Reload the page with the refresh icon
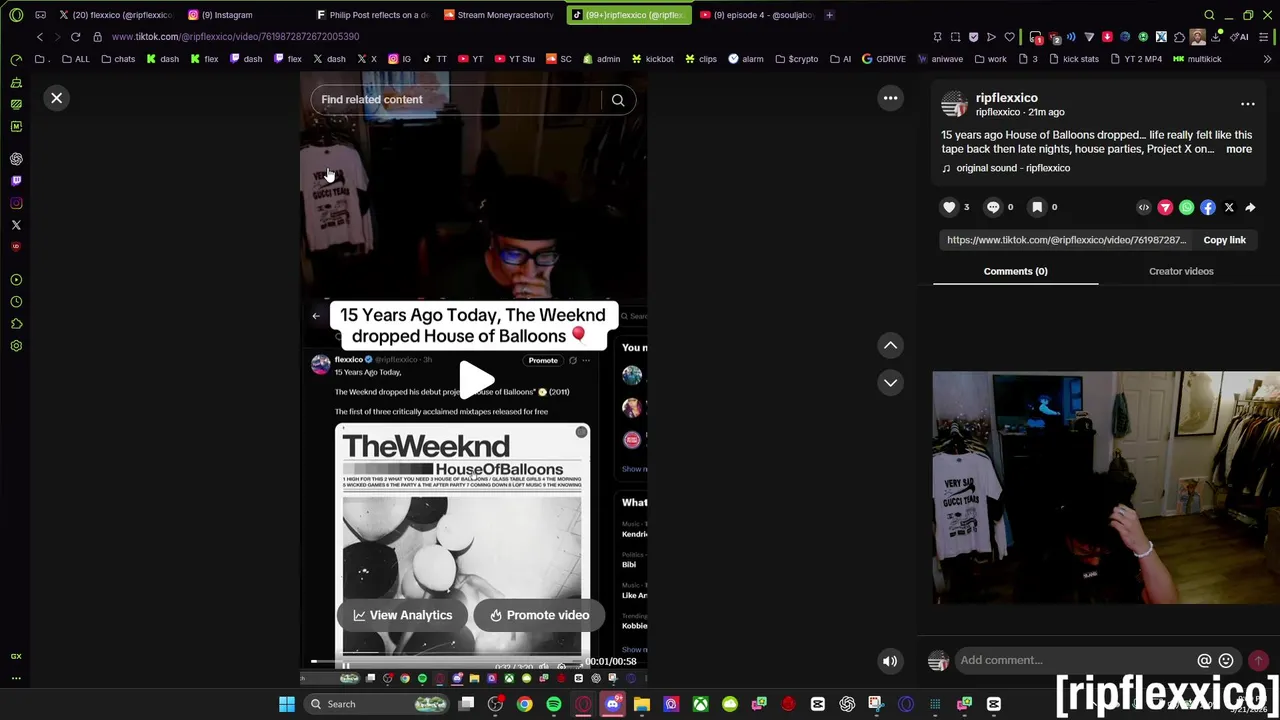The width and height of the screenshot is (1280, 720). coord(75,37)
